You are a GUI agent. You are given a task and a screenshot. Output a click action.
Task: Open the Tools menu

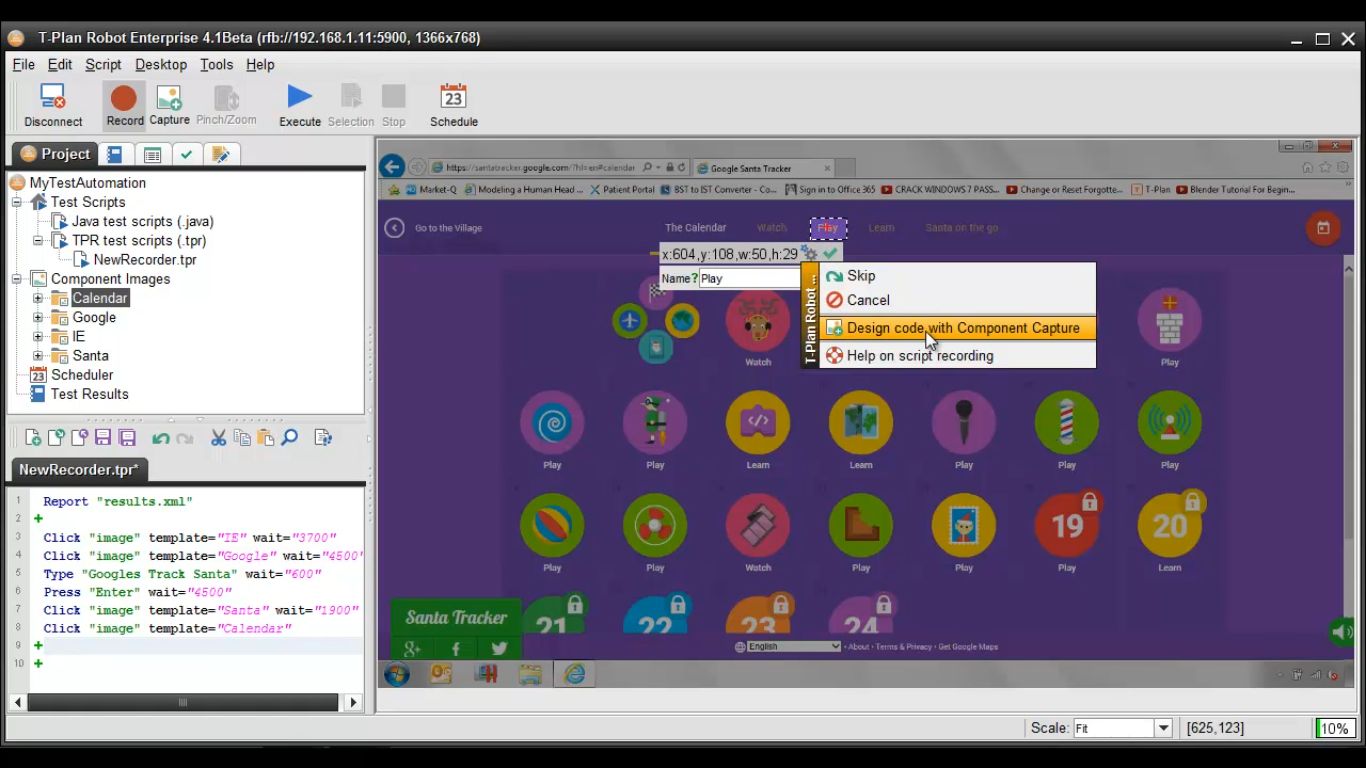click(216, 64)
